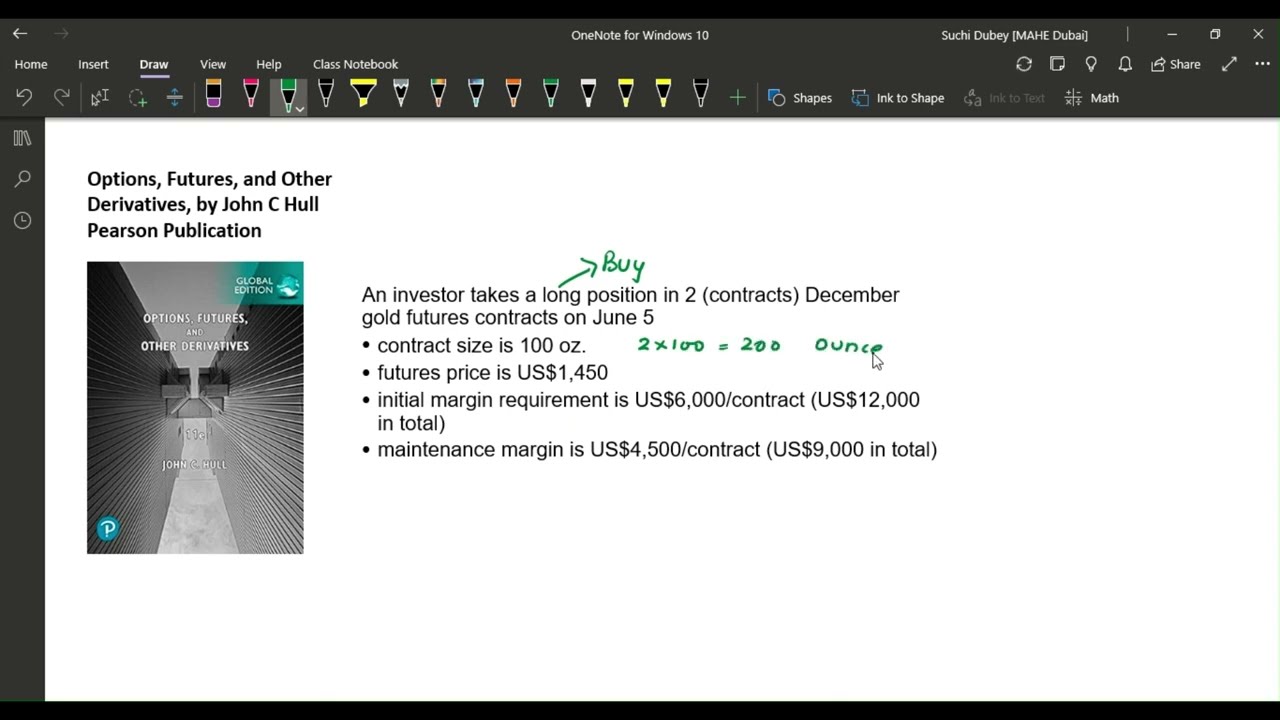Share the notebook

[1176, 64]
